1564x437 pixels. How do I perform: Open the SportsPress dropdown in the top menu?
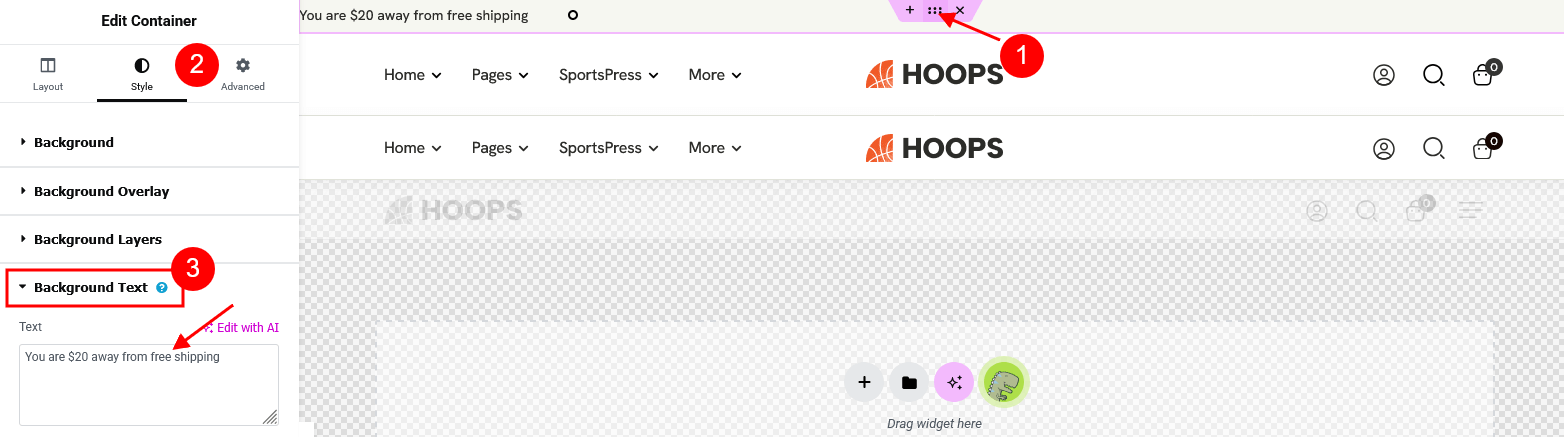pos(608,75)
